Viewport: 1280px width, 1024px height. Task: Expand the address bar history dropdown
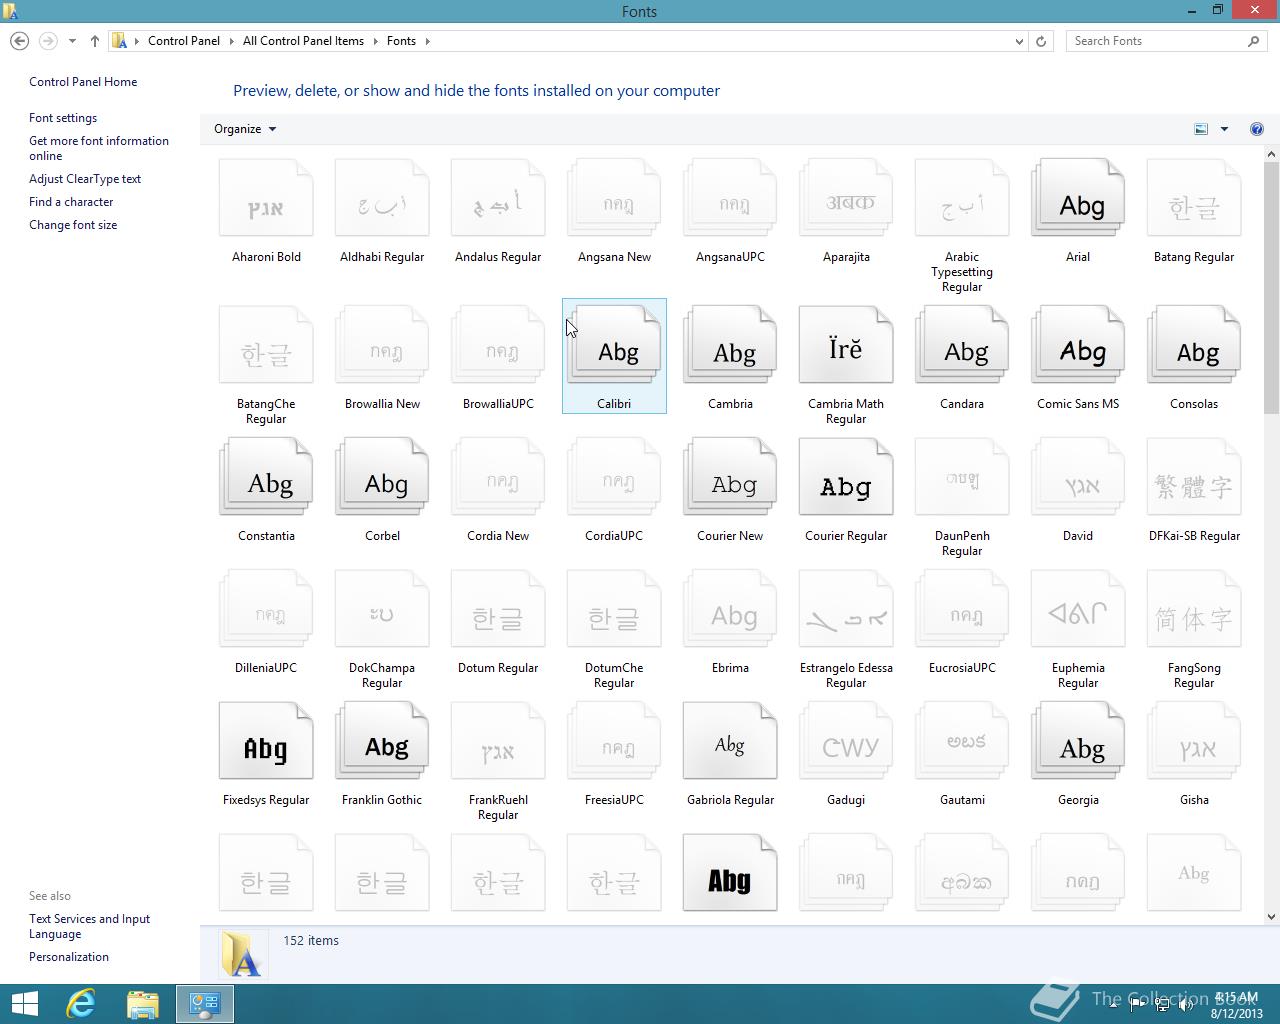pyautogui.click(x=1019, y=41)
